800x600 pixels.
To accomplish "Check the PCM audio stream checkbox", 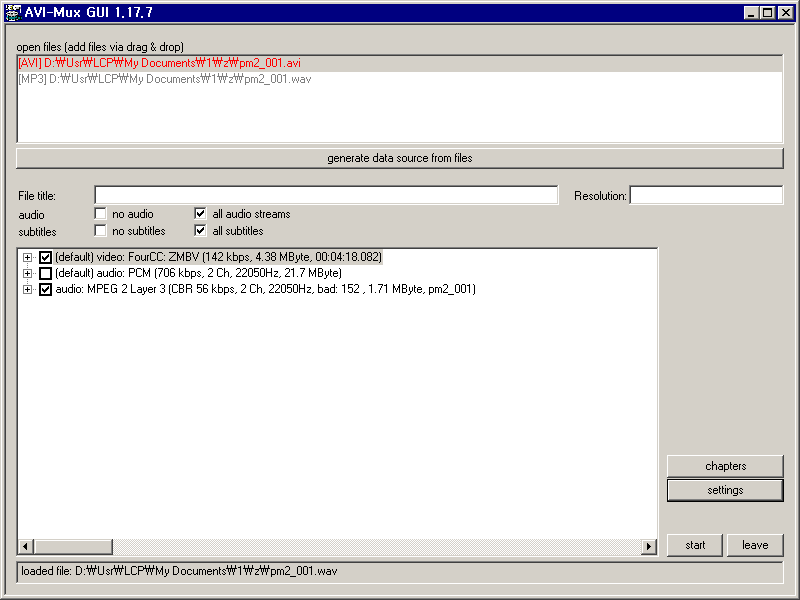I will pos(45,273).
